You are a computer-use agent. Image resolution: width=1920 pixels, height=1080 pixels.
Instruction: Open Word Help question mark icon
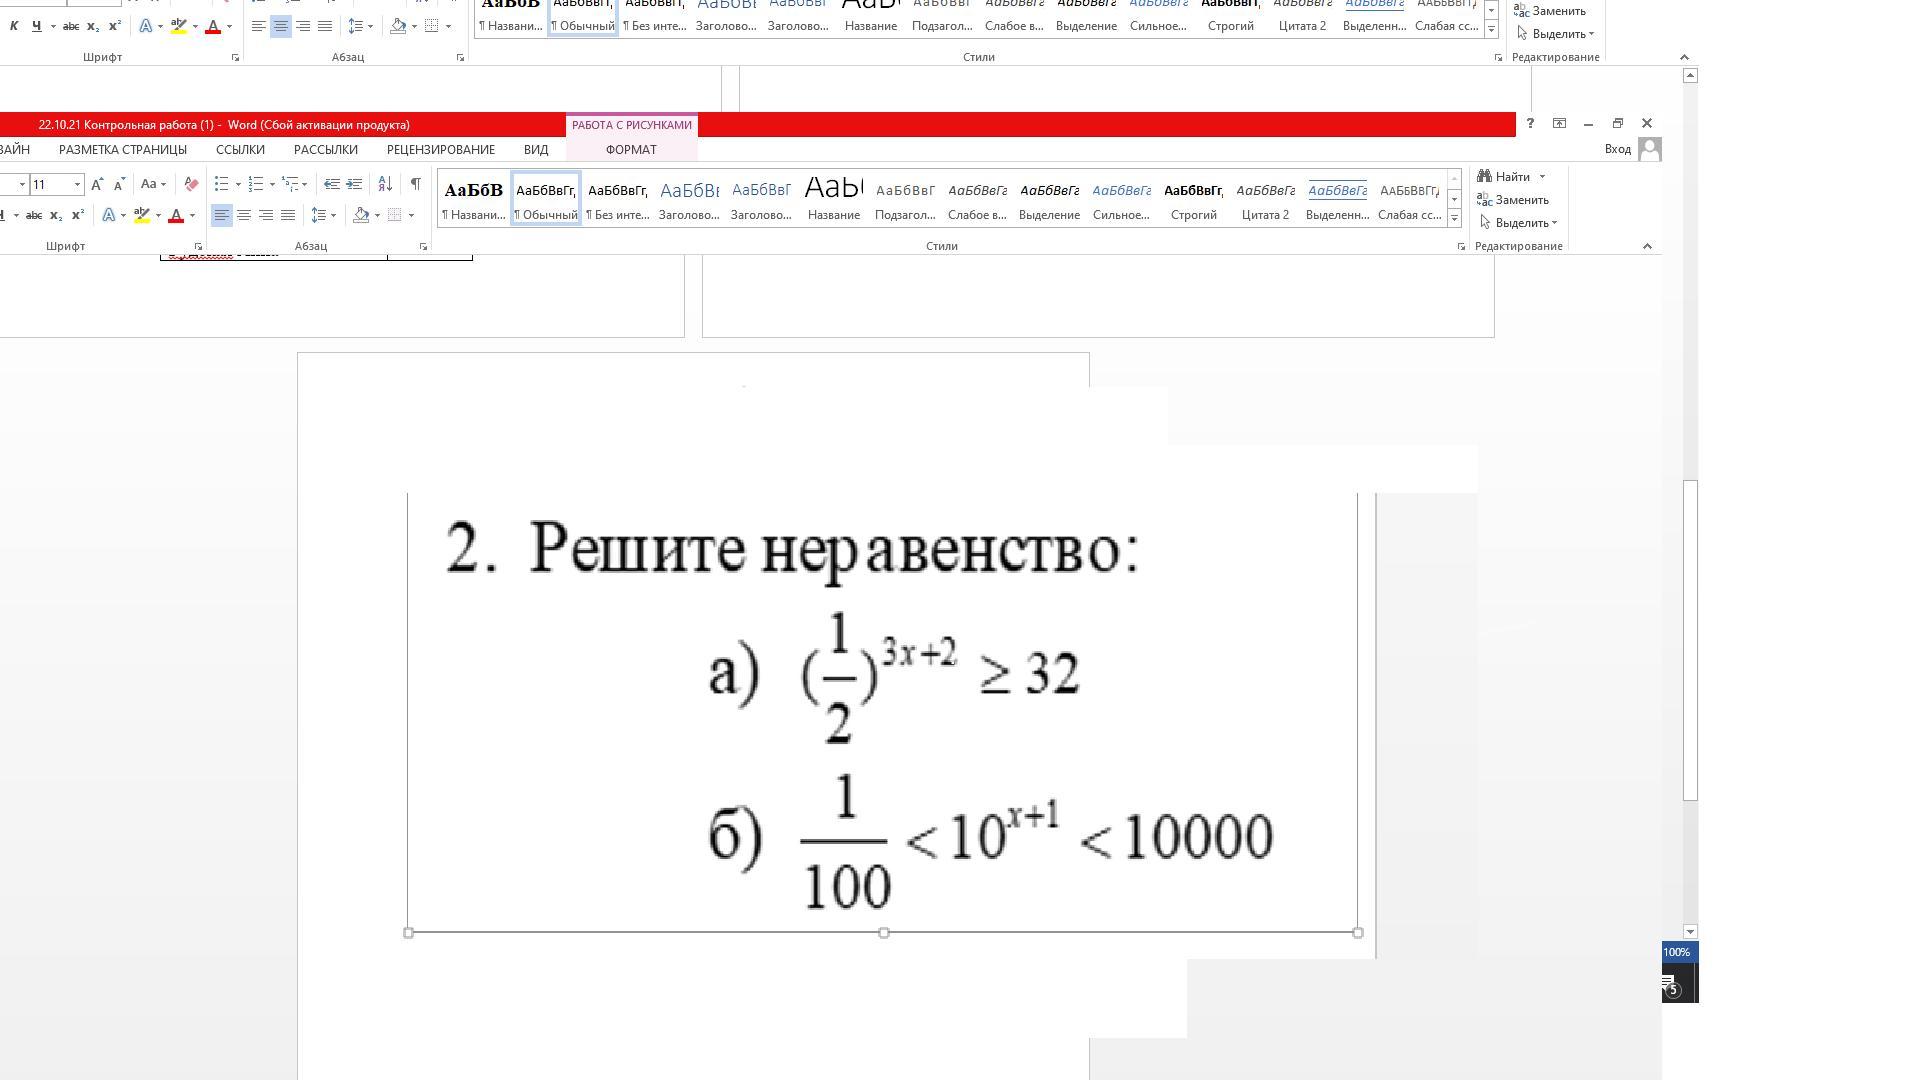click(1530, 124)
